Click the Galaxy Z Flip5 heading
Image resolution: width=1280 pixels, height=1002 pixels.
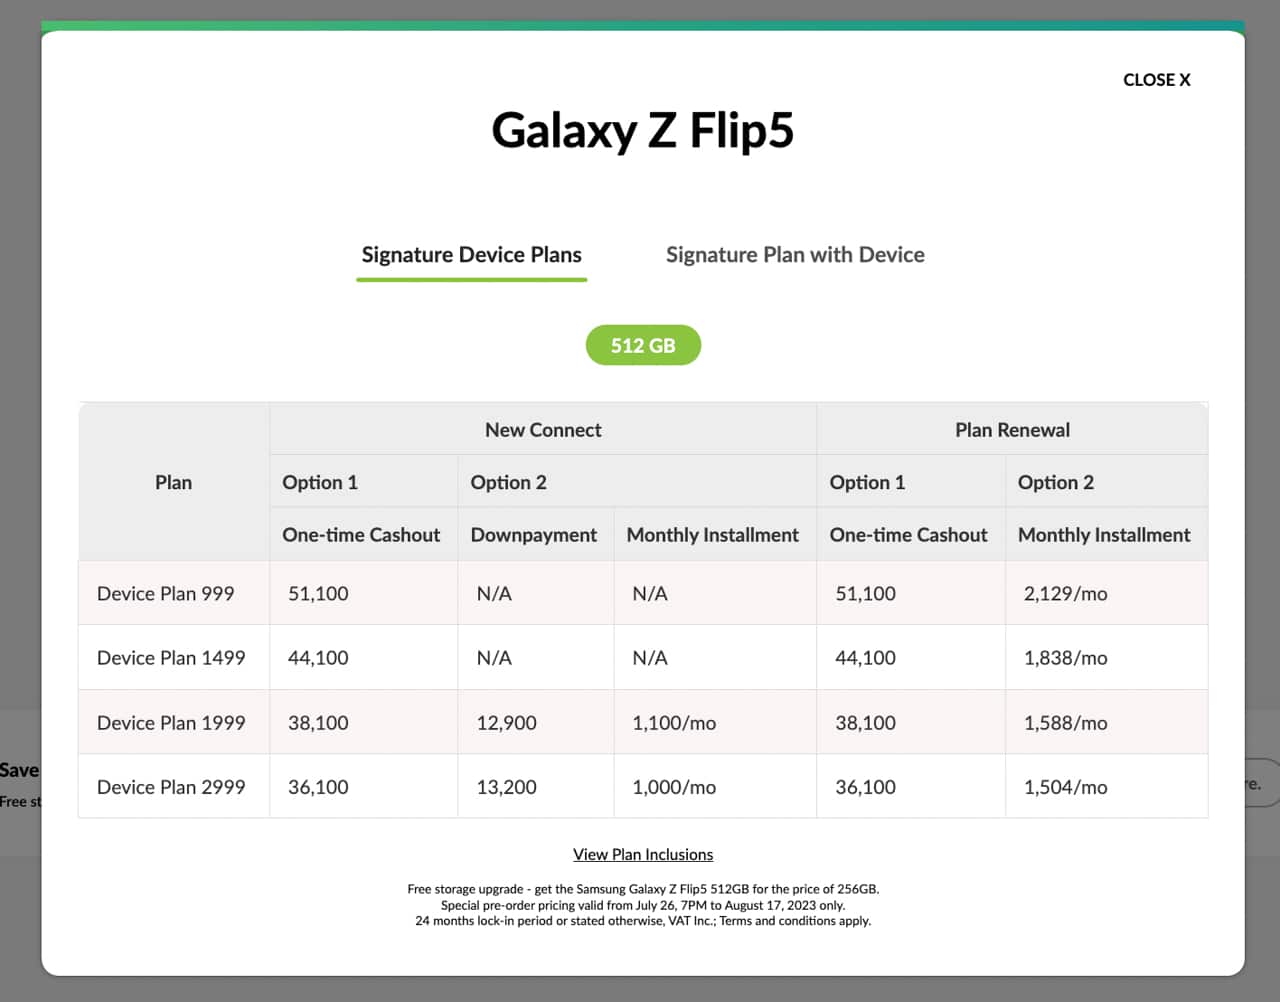point(643,131)
